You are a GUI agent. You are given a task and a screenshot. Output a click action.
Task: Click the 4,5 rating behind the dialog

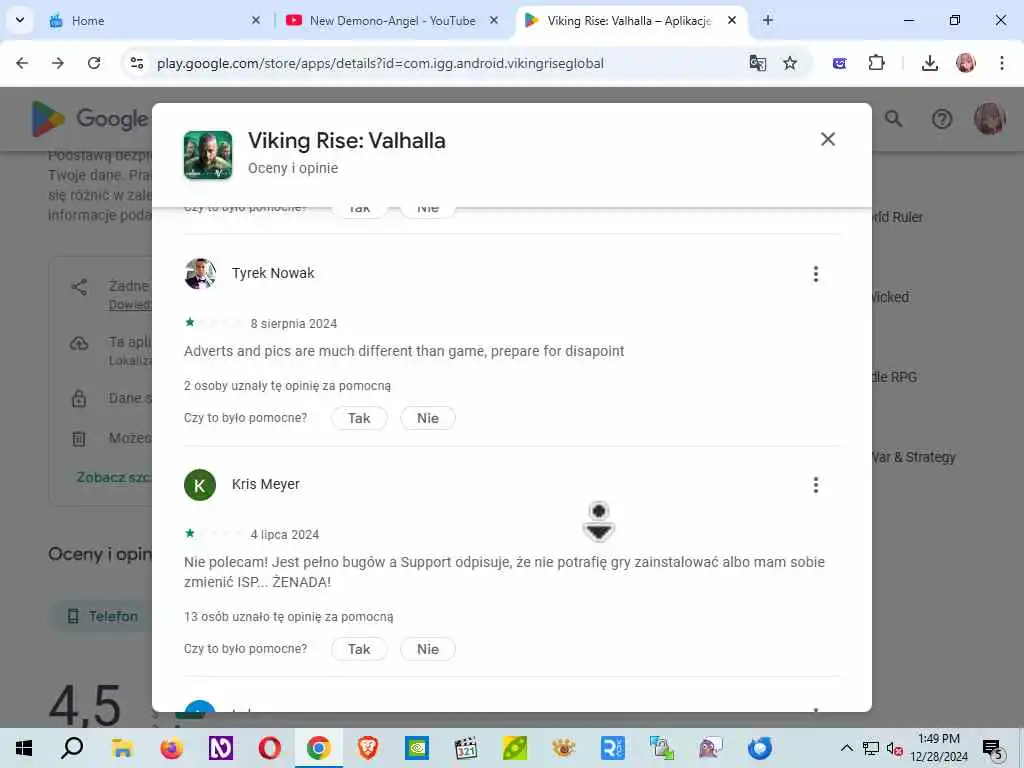pos(86,705)
